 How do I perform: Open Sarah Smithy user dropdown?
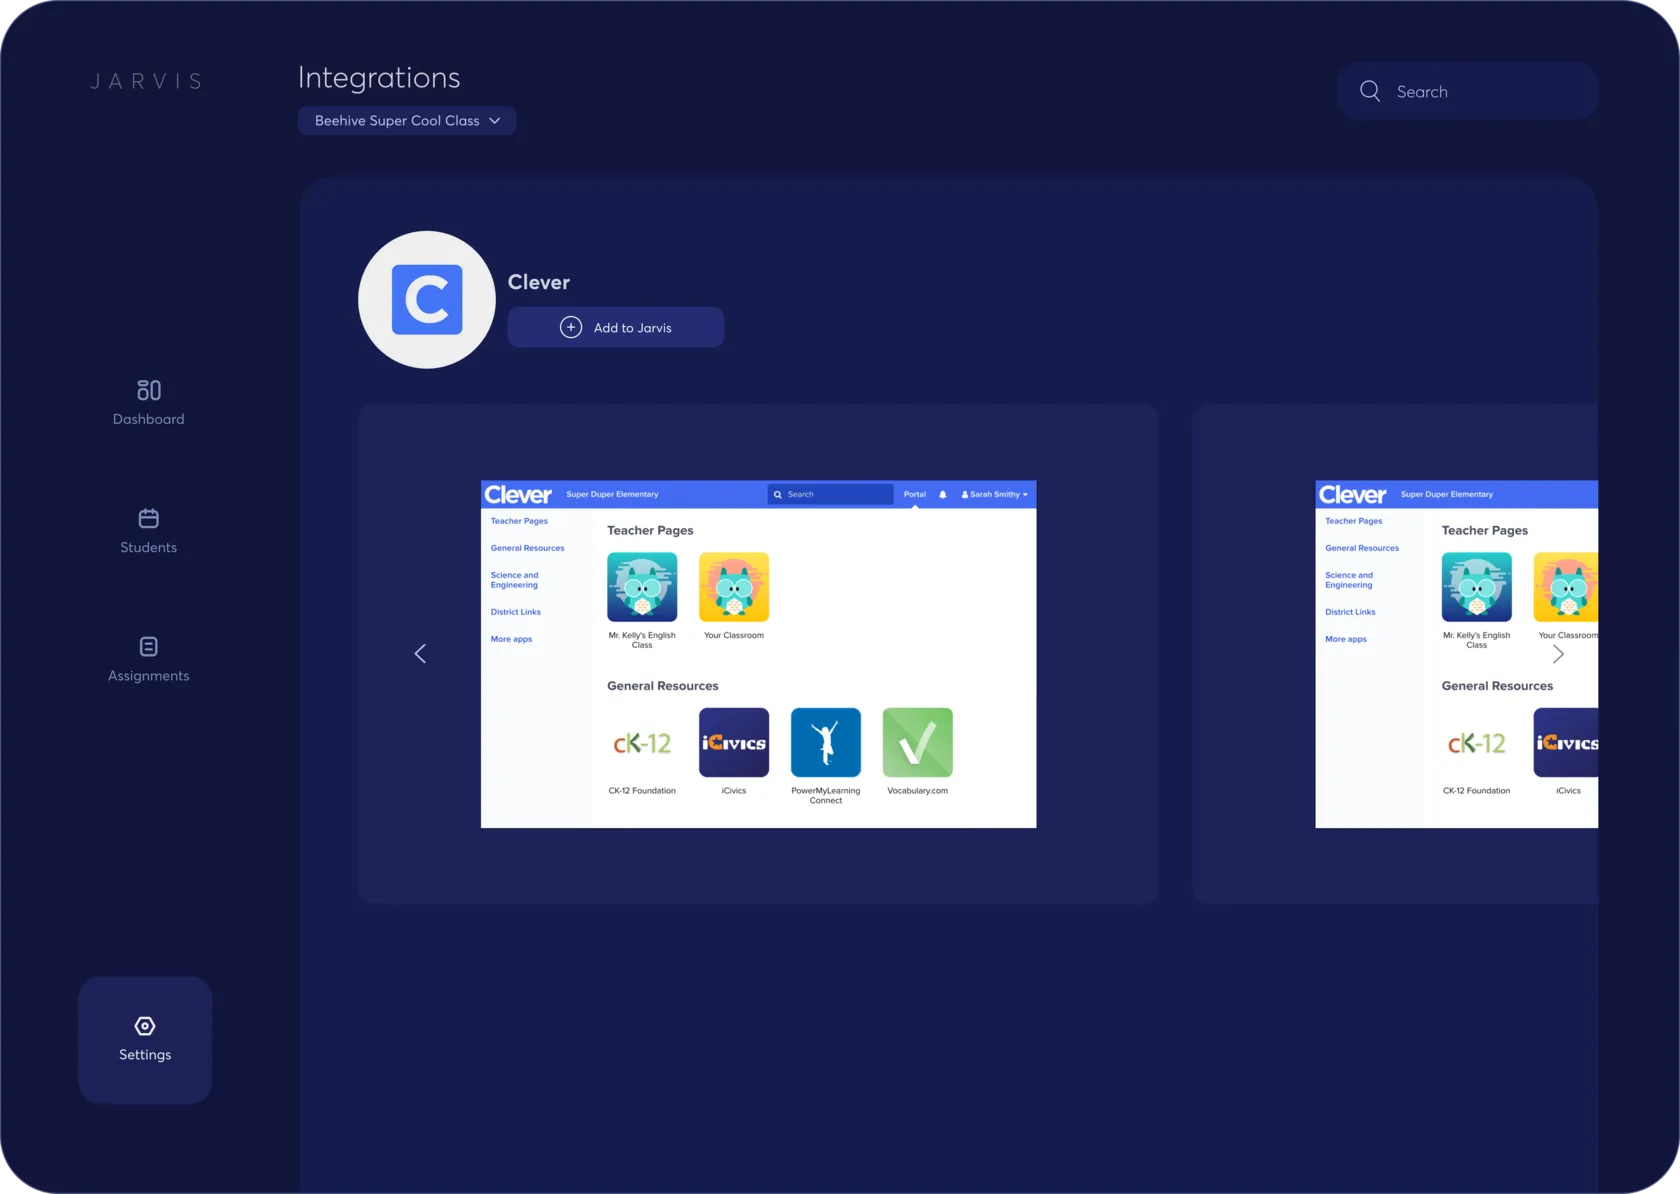(994, 494)
